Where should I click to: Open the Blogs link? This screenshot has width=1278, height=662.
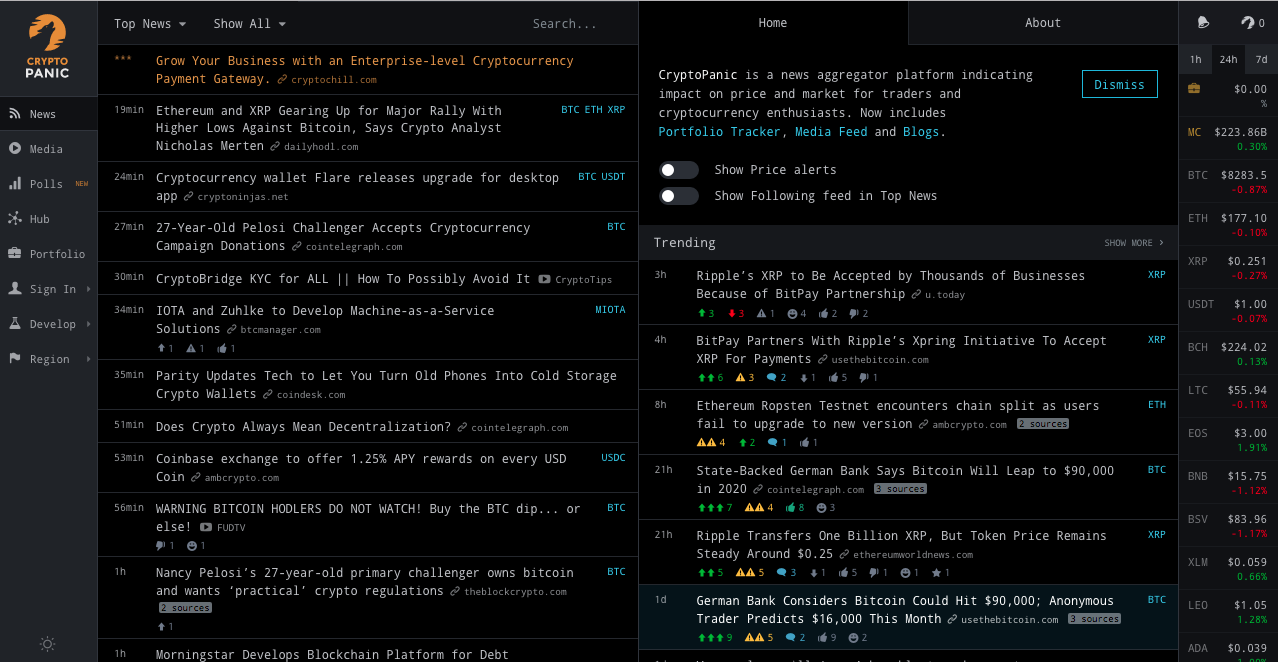pyautogui.click(x=921, y=132)
